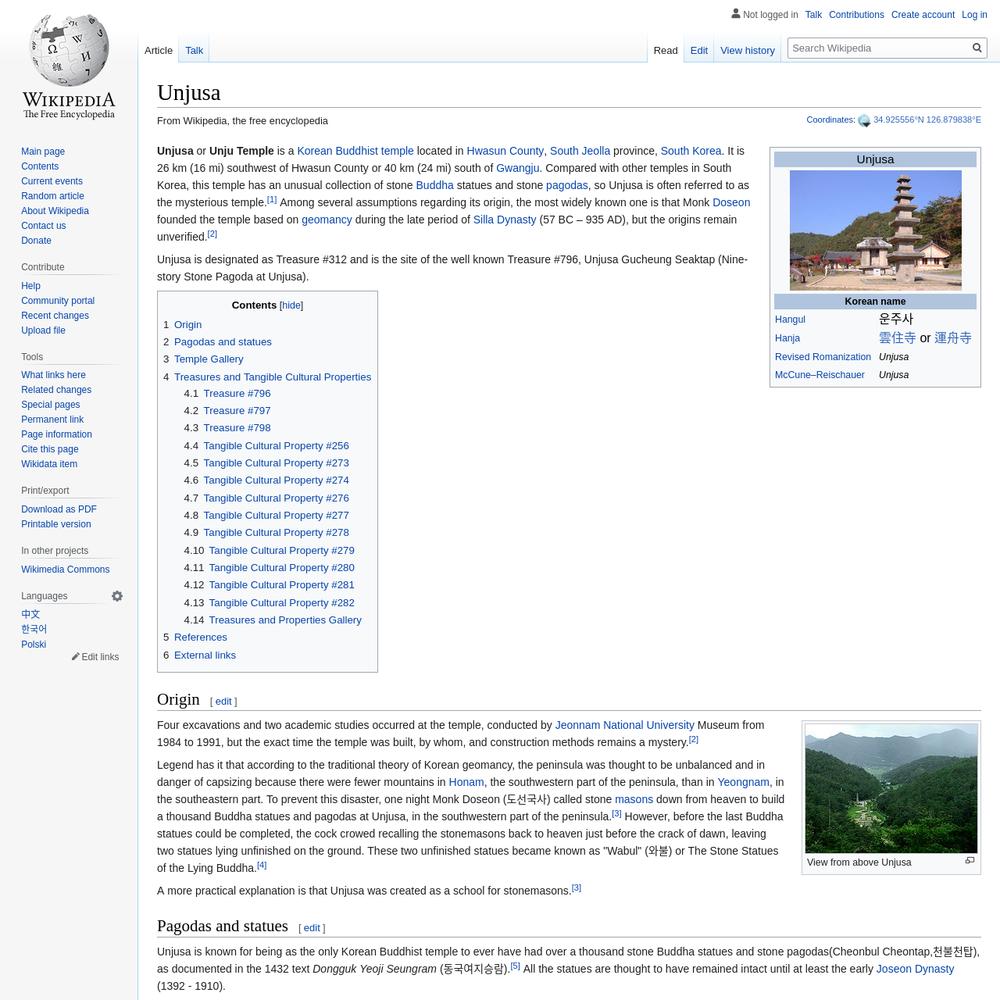Click the Log in link
1000x1000 pixels.
tap(974, 15)
